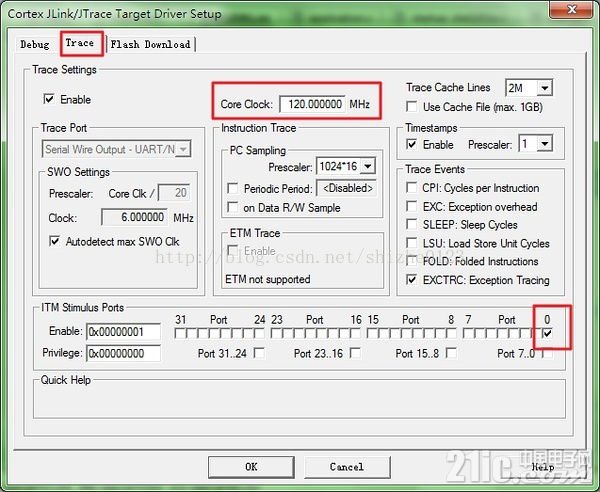Screen dimensions: 600x492
Task: Check ITM stimulus port 16 checkbox
Action: [355, 333]
